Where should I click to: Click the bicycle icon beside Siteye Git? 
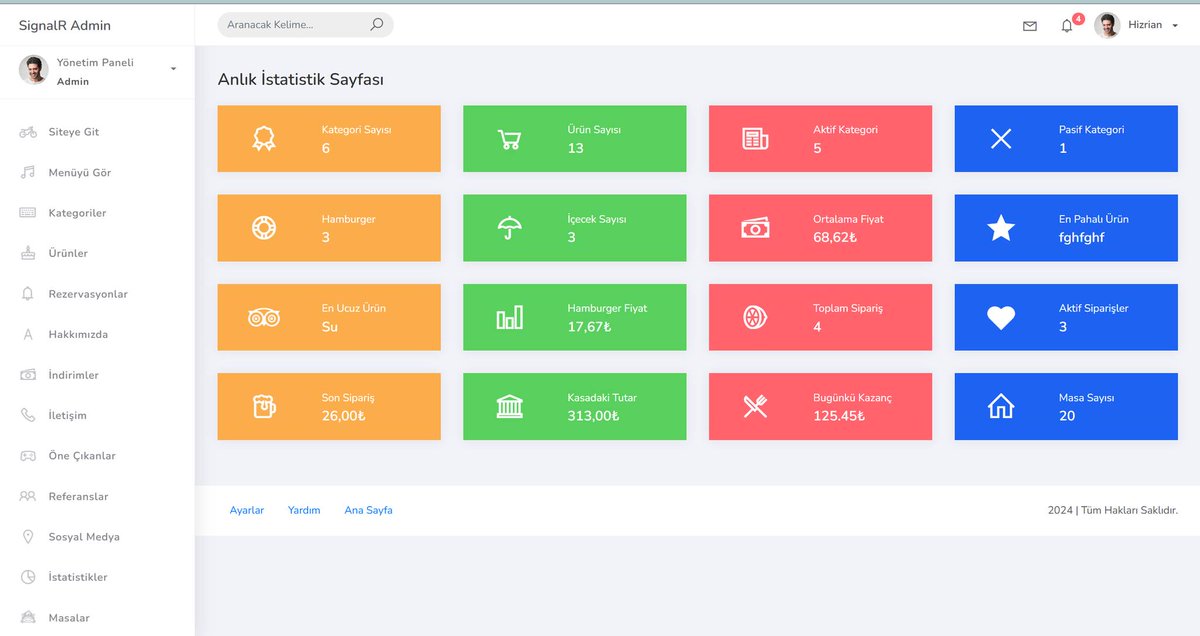tap(28, 132)
